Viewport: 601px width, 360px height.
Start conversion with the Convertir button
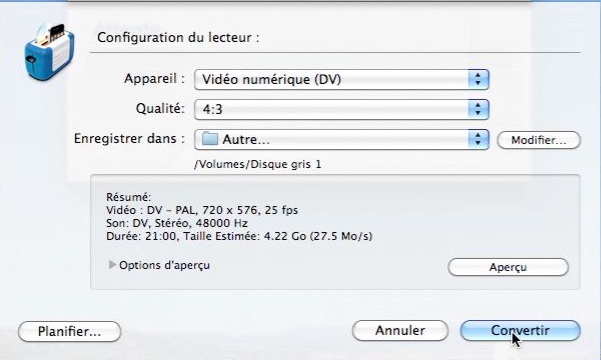click(x=520, y=330)
